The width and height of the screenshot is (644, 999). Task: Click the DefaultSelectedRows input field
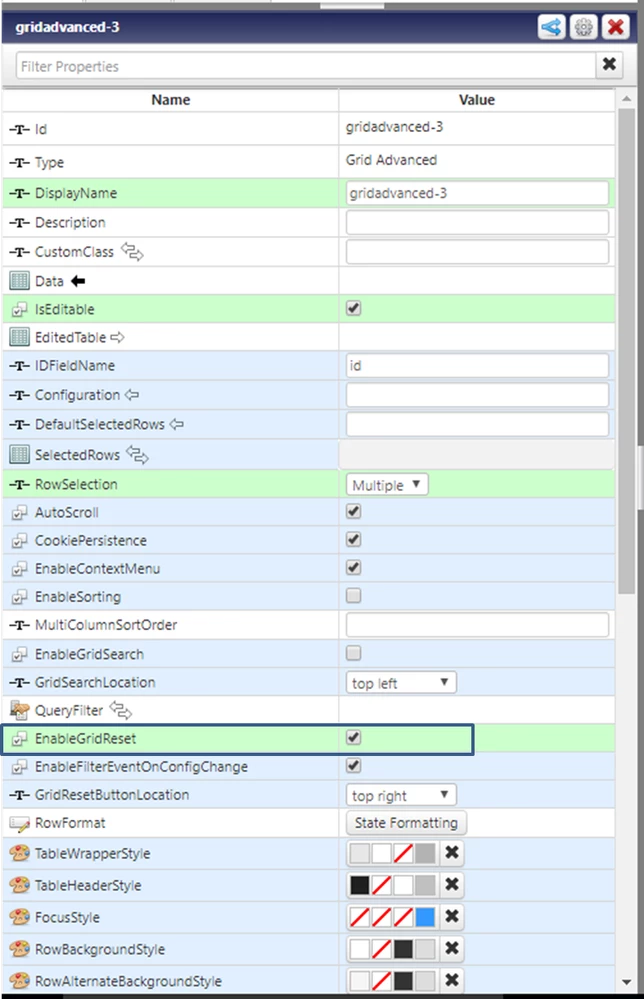(477, 424)
